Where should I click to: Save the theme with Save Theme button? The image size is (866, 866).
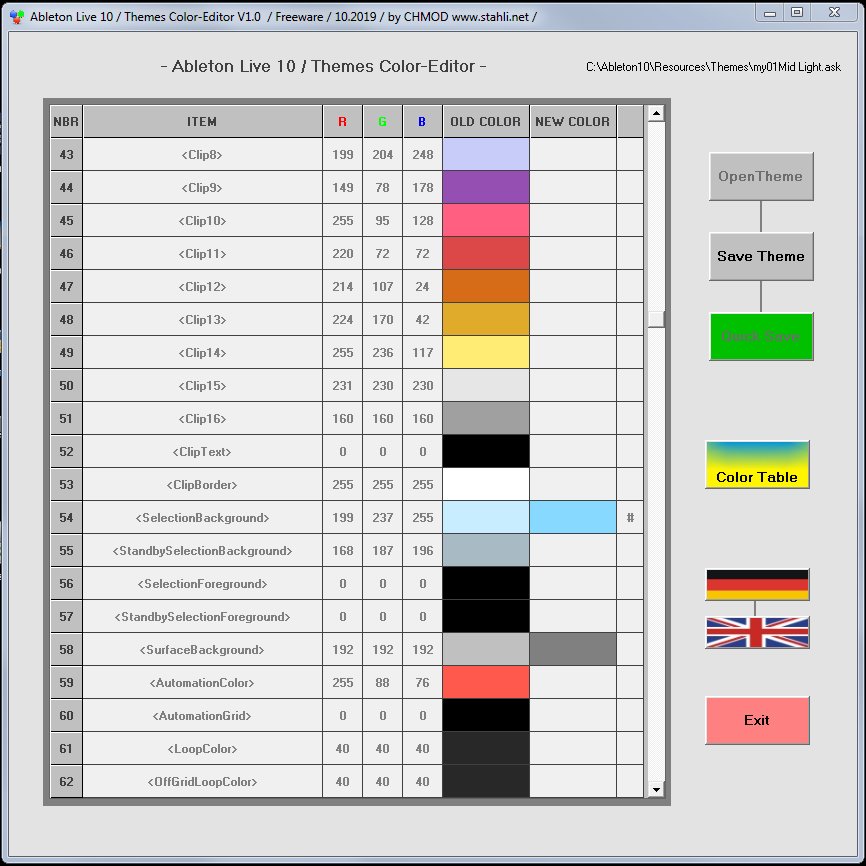(761, 256)
